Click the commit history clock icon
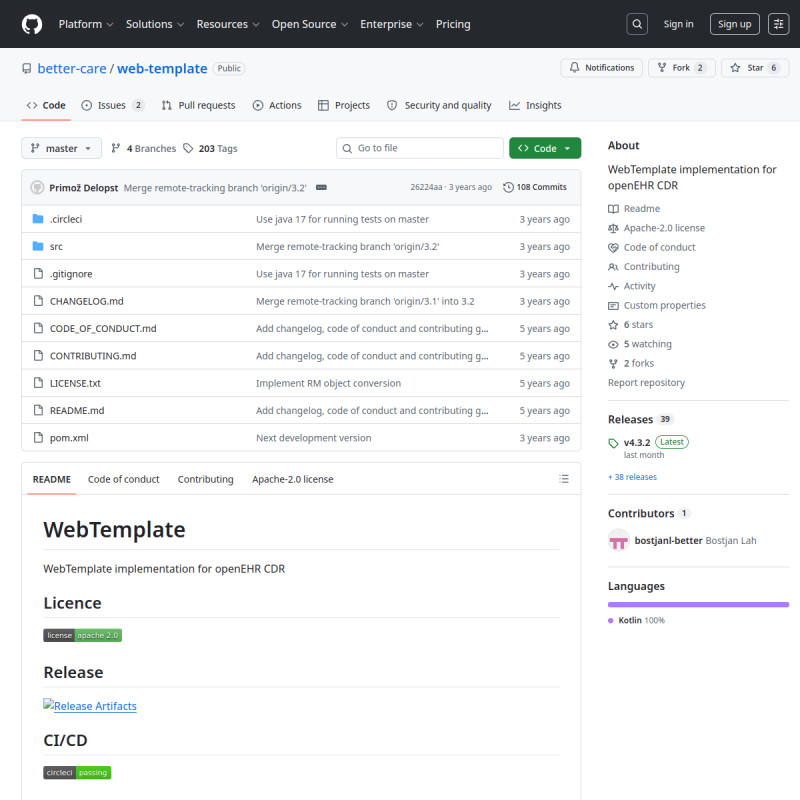The height and width of the screenshot is (800, 800). (508, 187)
